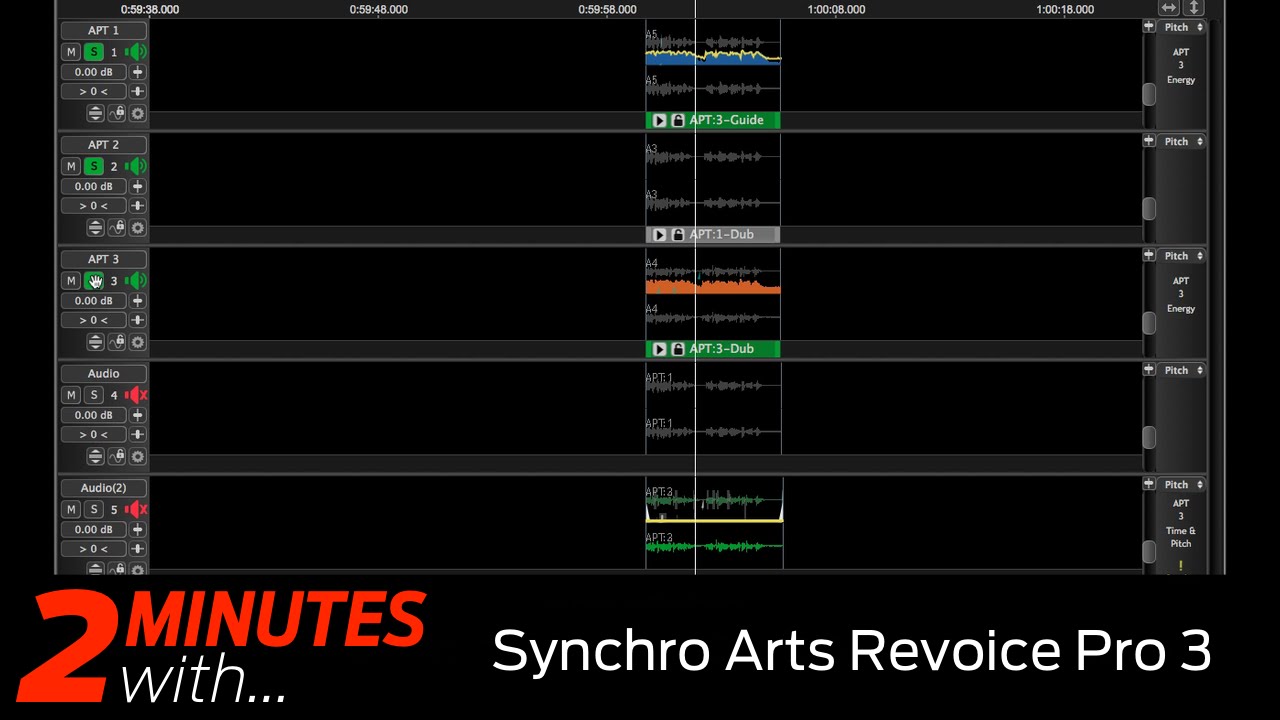Toggle the APT 1 green speaker output
Image resolution: width=1280 pixels, height=720 pixels.
136,52
